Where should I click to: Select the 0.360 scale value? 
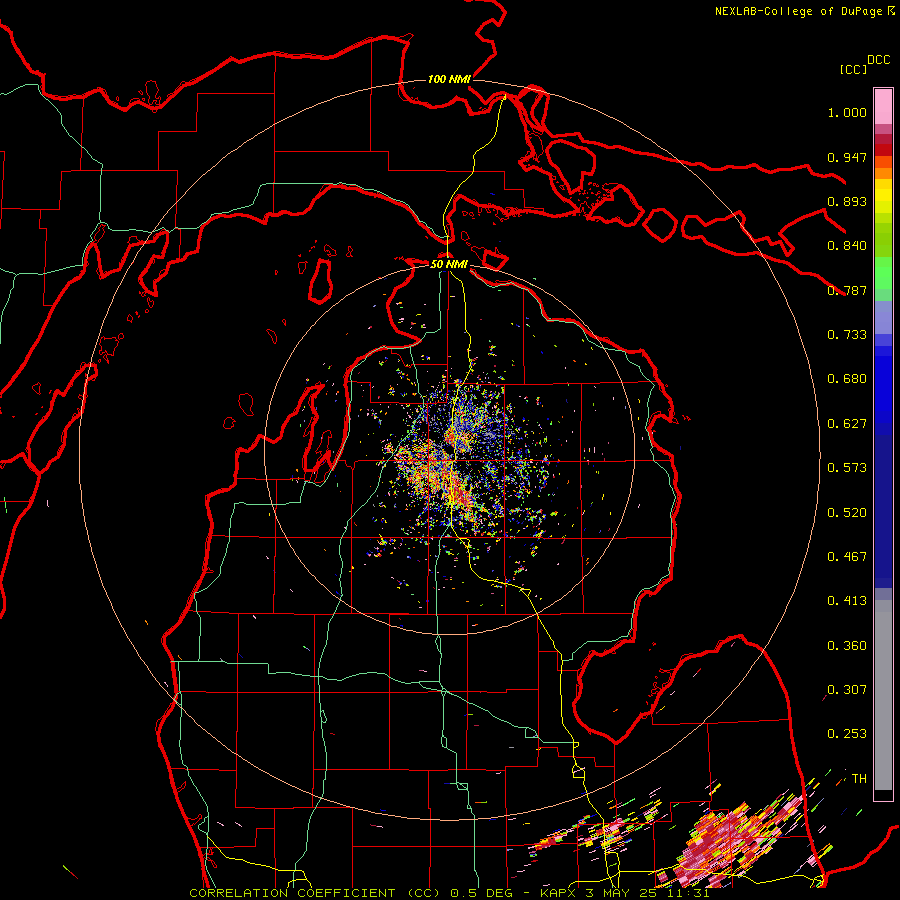pyautogui.click(x=847, y=646)
